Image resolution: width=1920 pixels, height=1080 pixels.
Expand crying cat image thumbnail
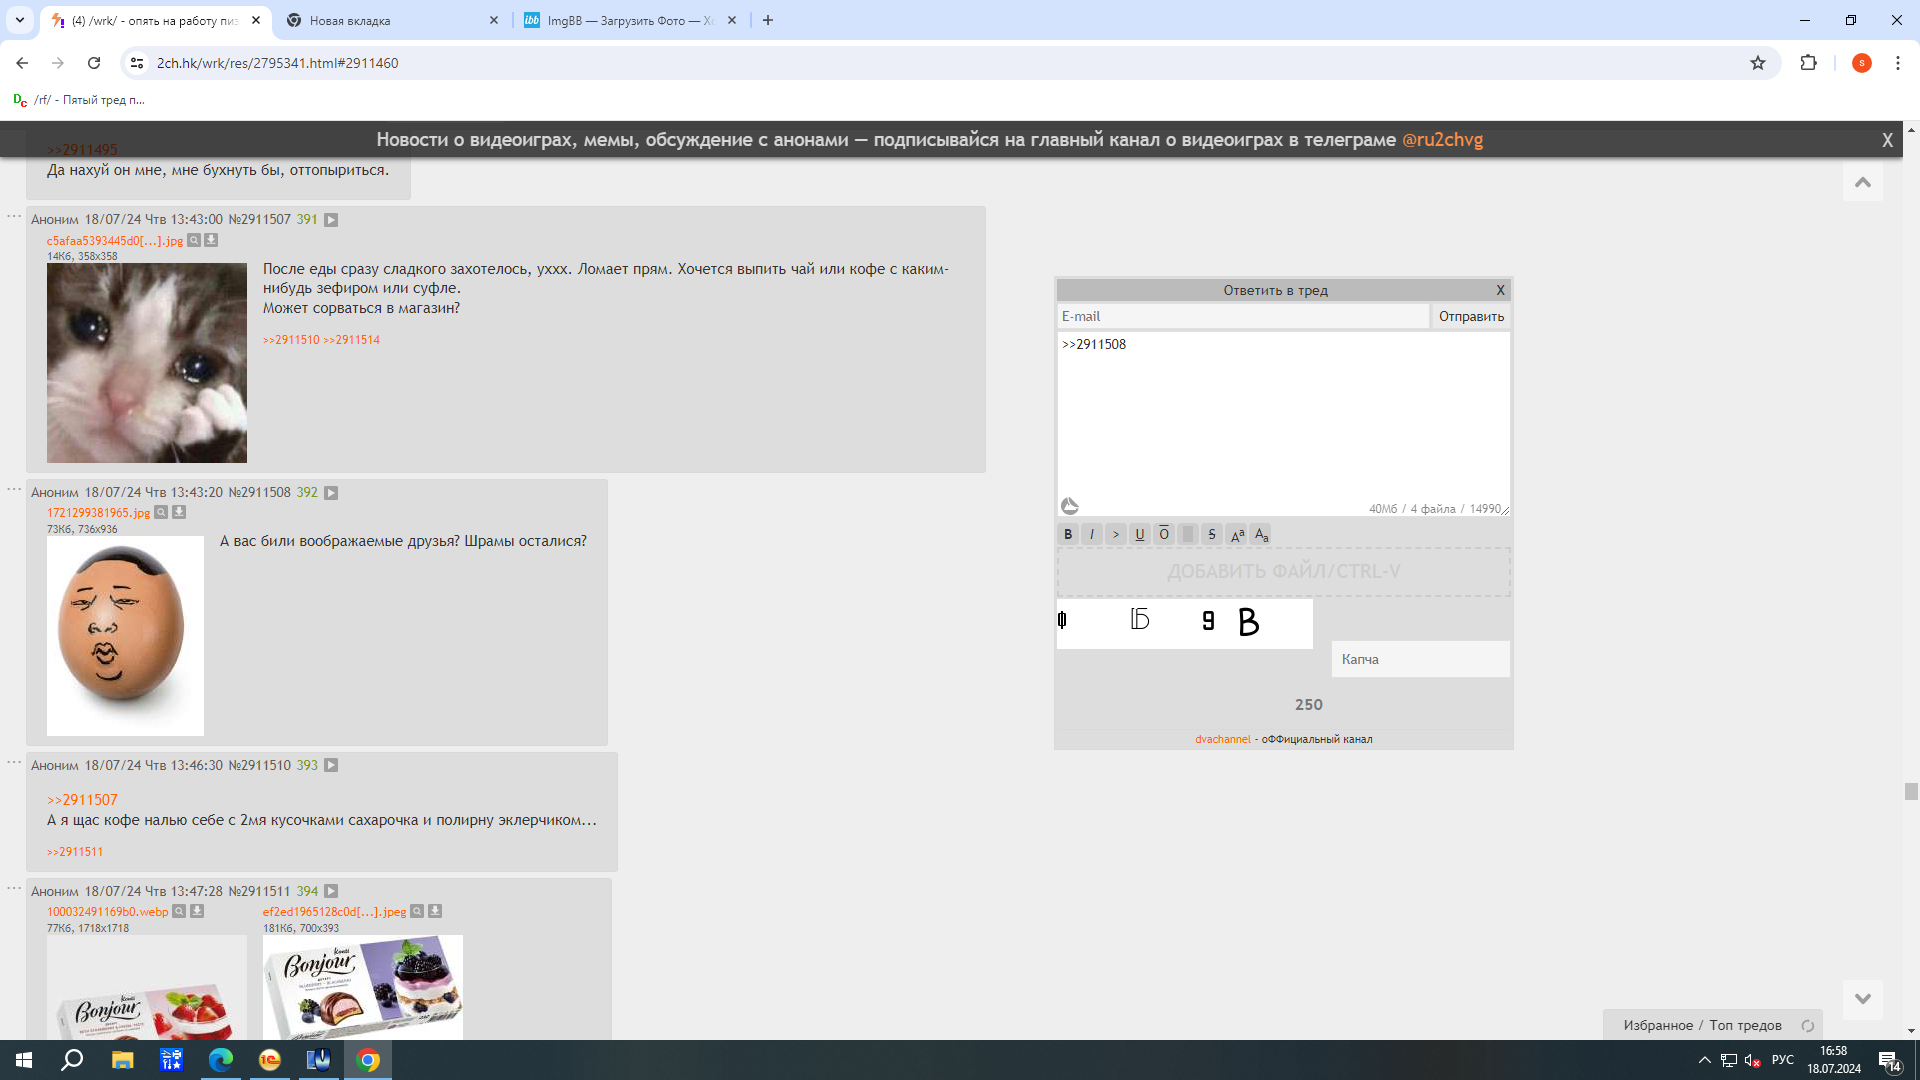[147, 363]
